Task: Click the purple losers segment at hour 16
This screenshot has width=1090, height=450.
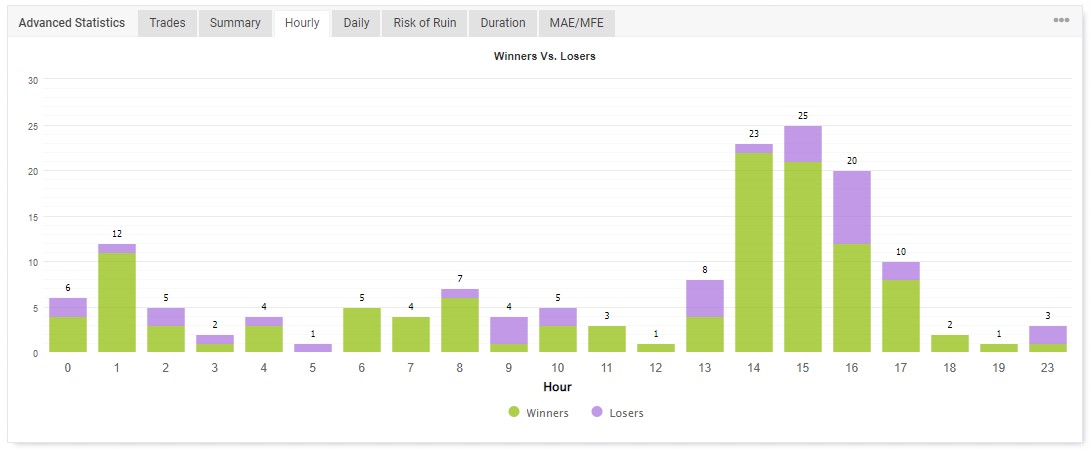Action: tap(852, 207)
